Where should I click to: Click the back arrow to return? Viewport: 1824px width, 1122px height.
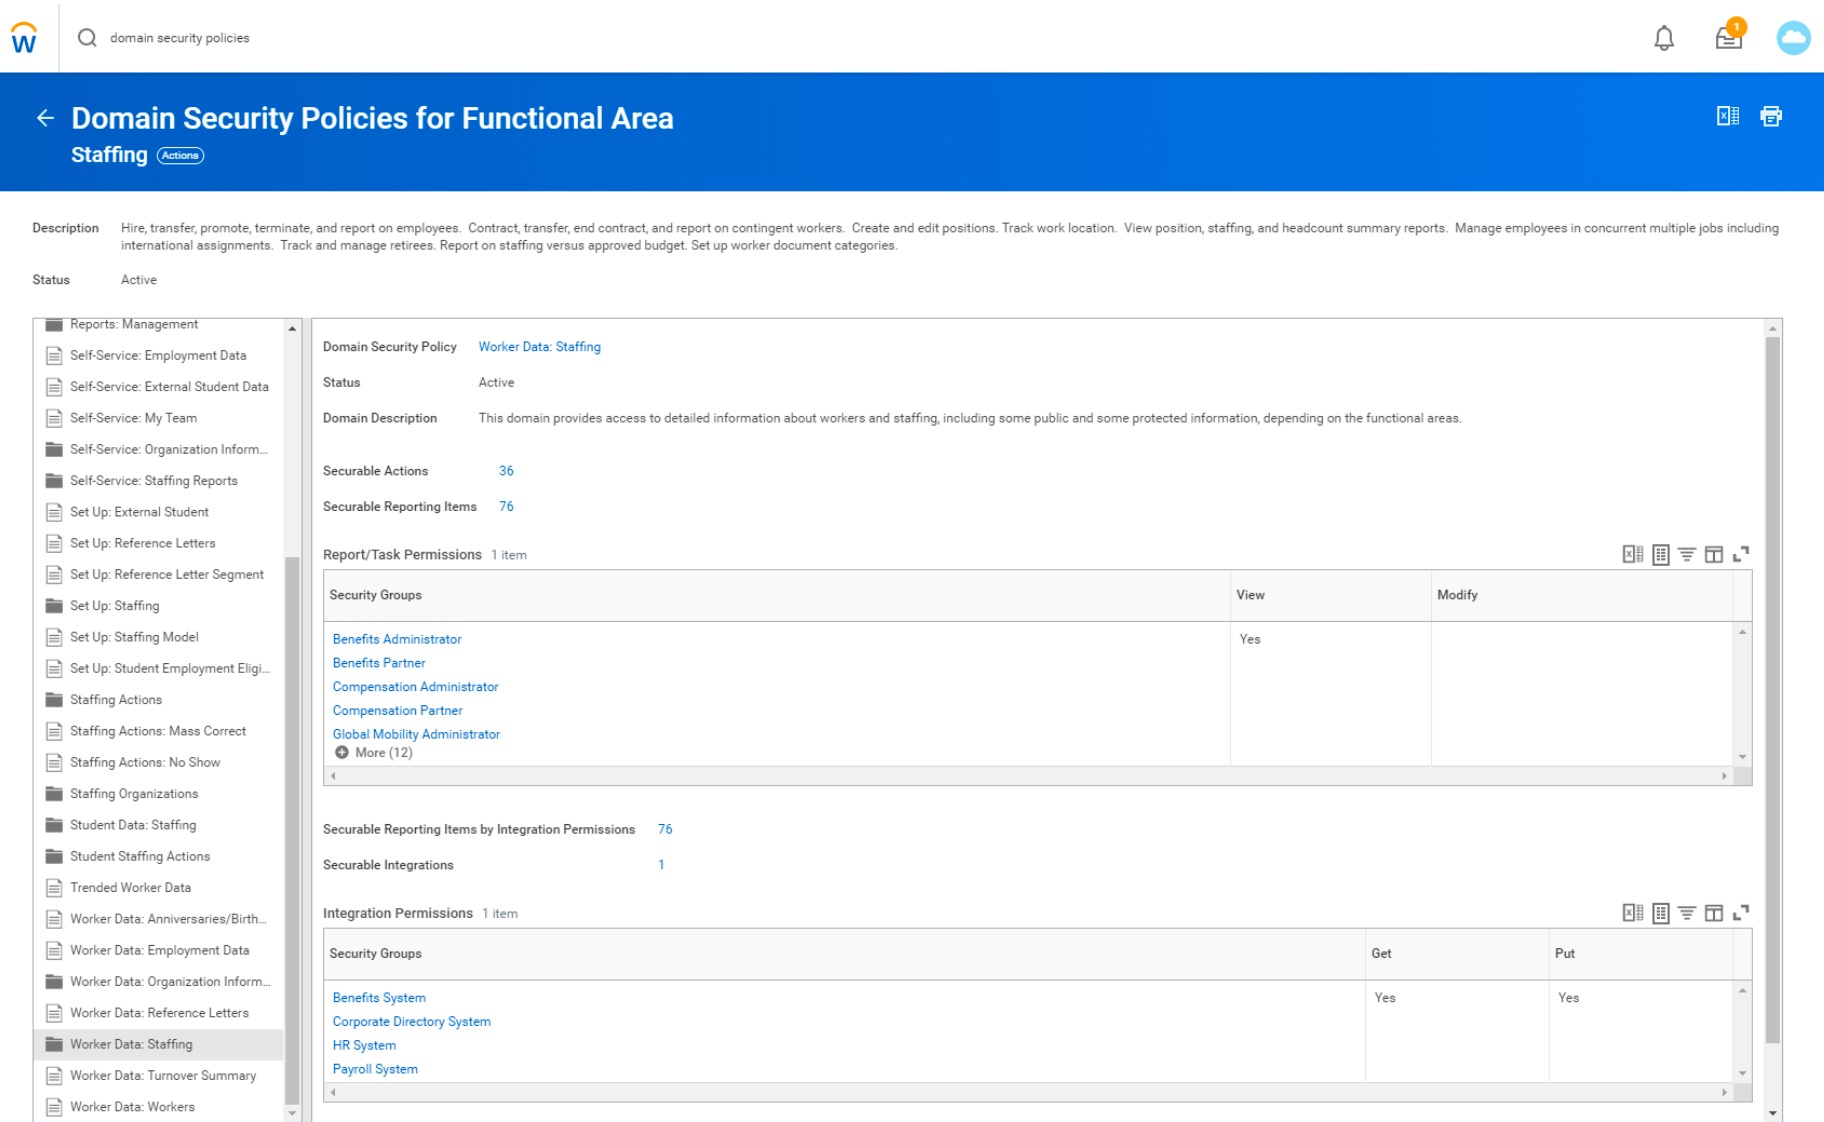point(44,117)
